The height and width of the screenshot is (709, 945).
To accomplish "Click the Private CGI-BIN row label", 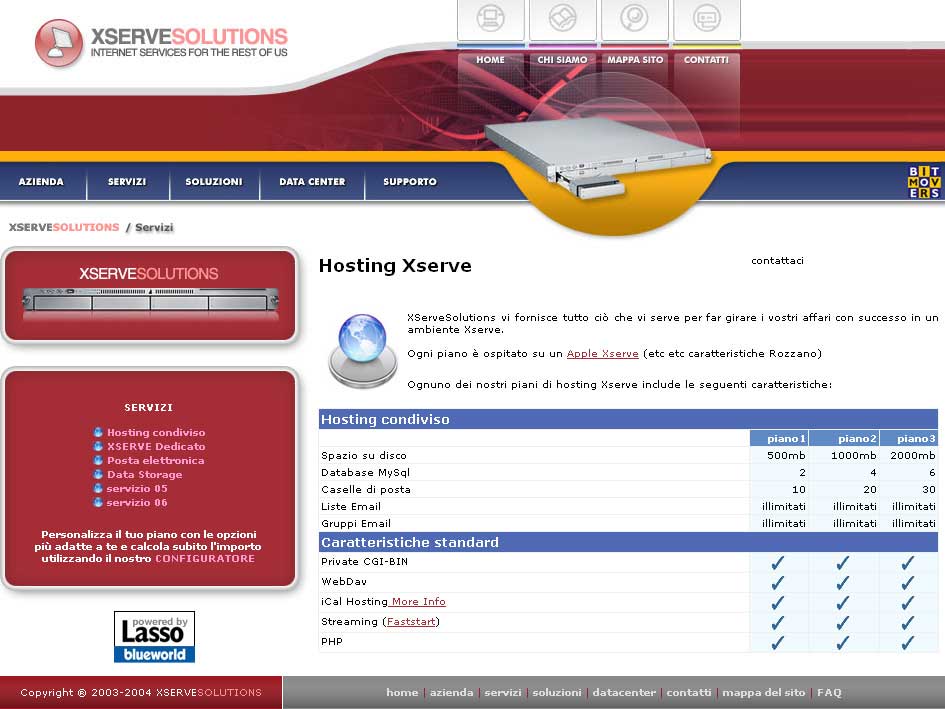I will [365, 561].
